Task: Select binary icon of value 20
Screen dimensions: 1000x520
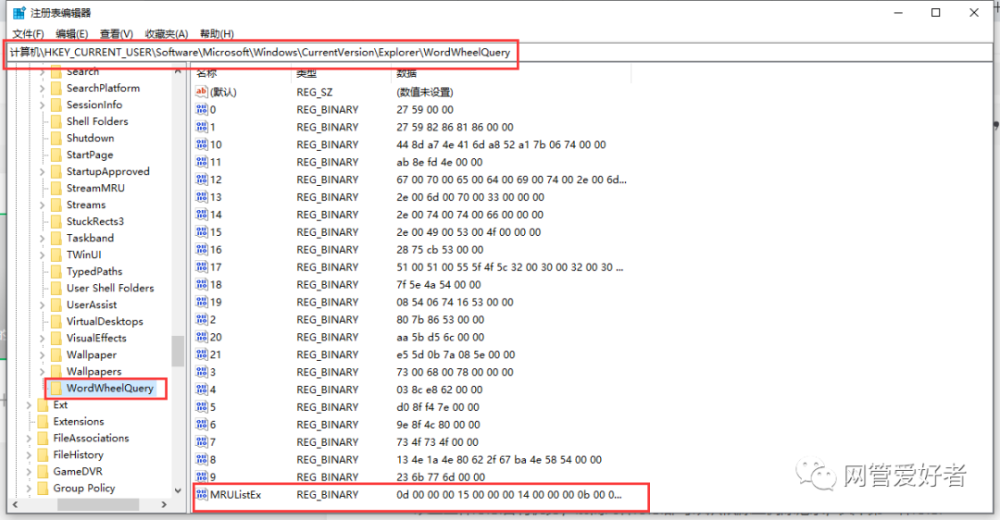Action: pos(202,337)
